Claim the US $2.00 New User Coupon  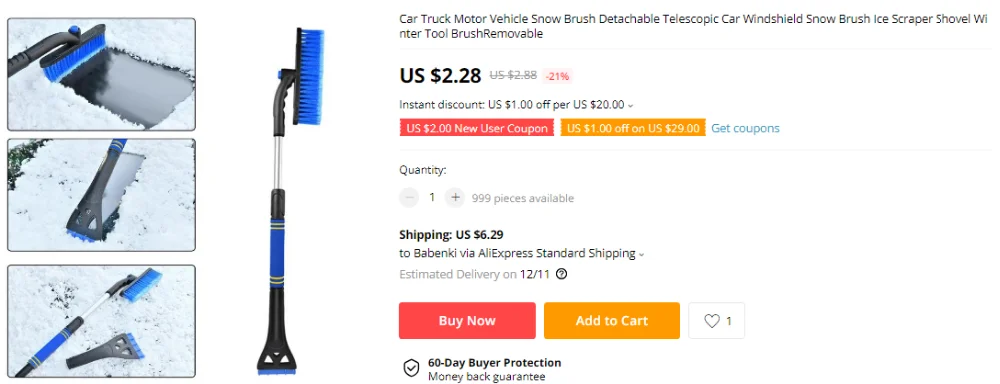[477, 128]
